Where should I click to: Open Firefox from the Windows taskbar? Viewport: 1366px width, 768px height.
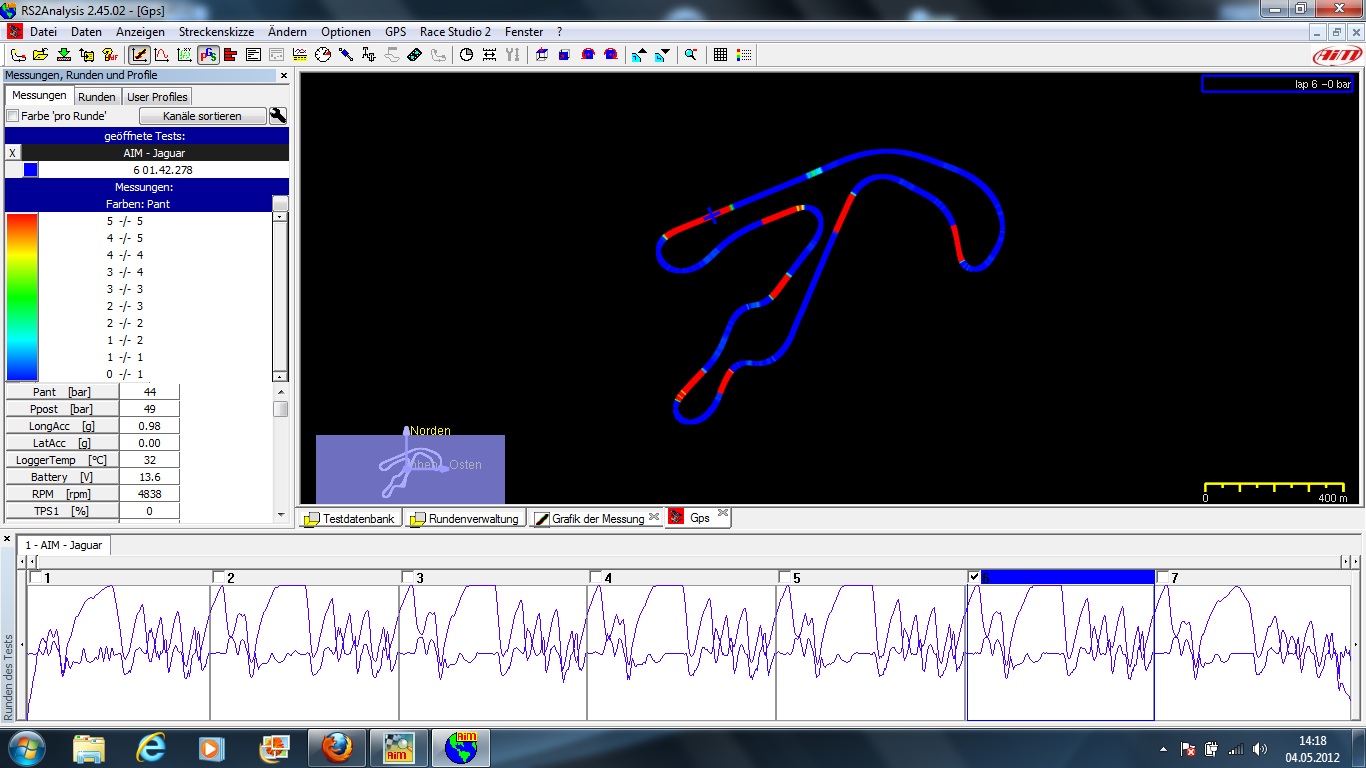tap(336, 747)
